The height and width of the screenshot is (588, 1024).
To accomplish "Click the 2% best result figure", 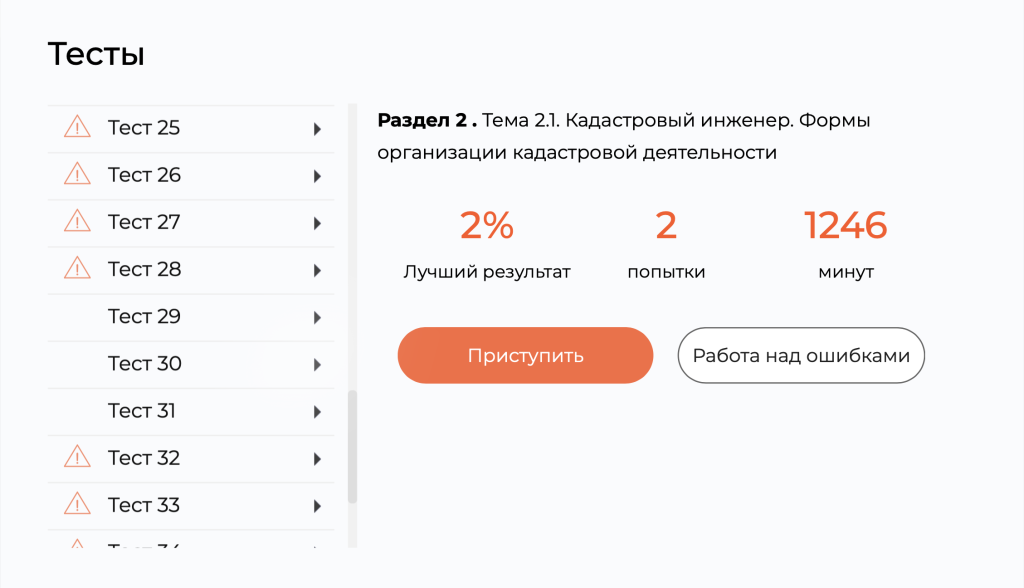I will click(486, 224).
